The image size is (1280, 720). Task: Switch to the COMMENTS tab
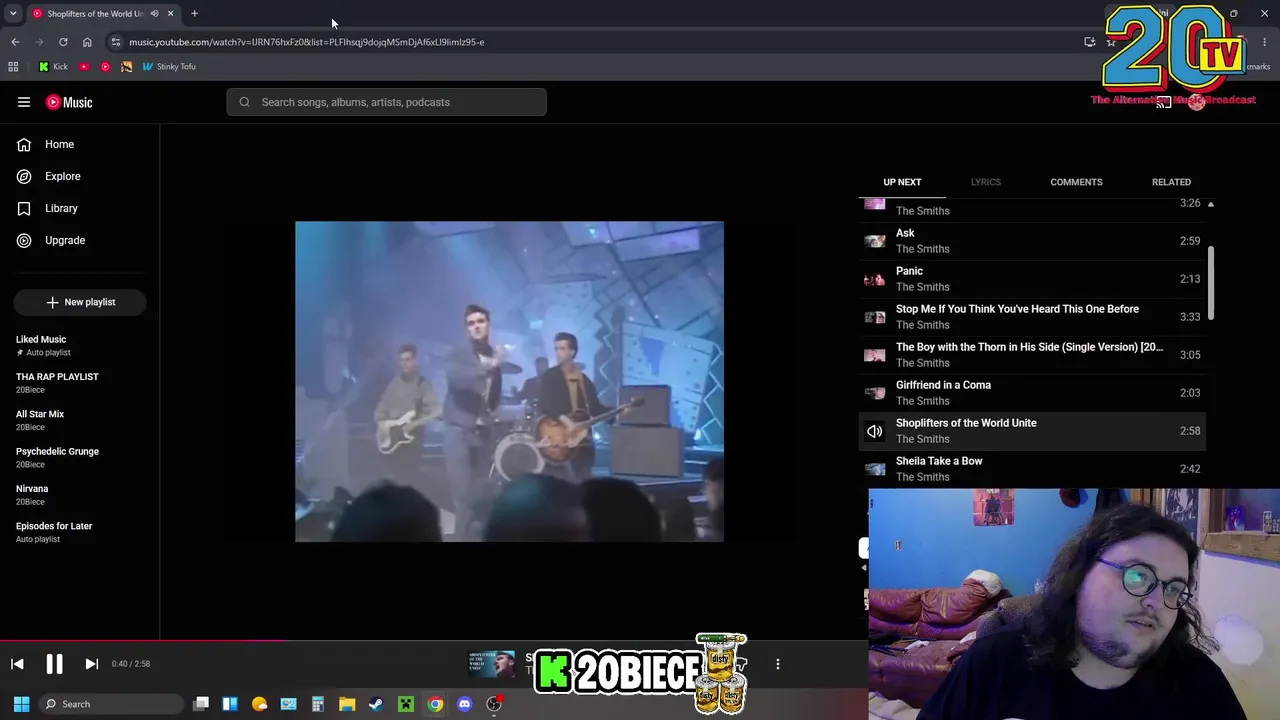(1076, 182)
